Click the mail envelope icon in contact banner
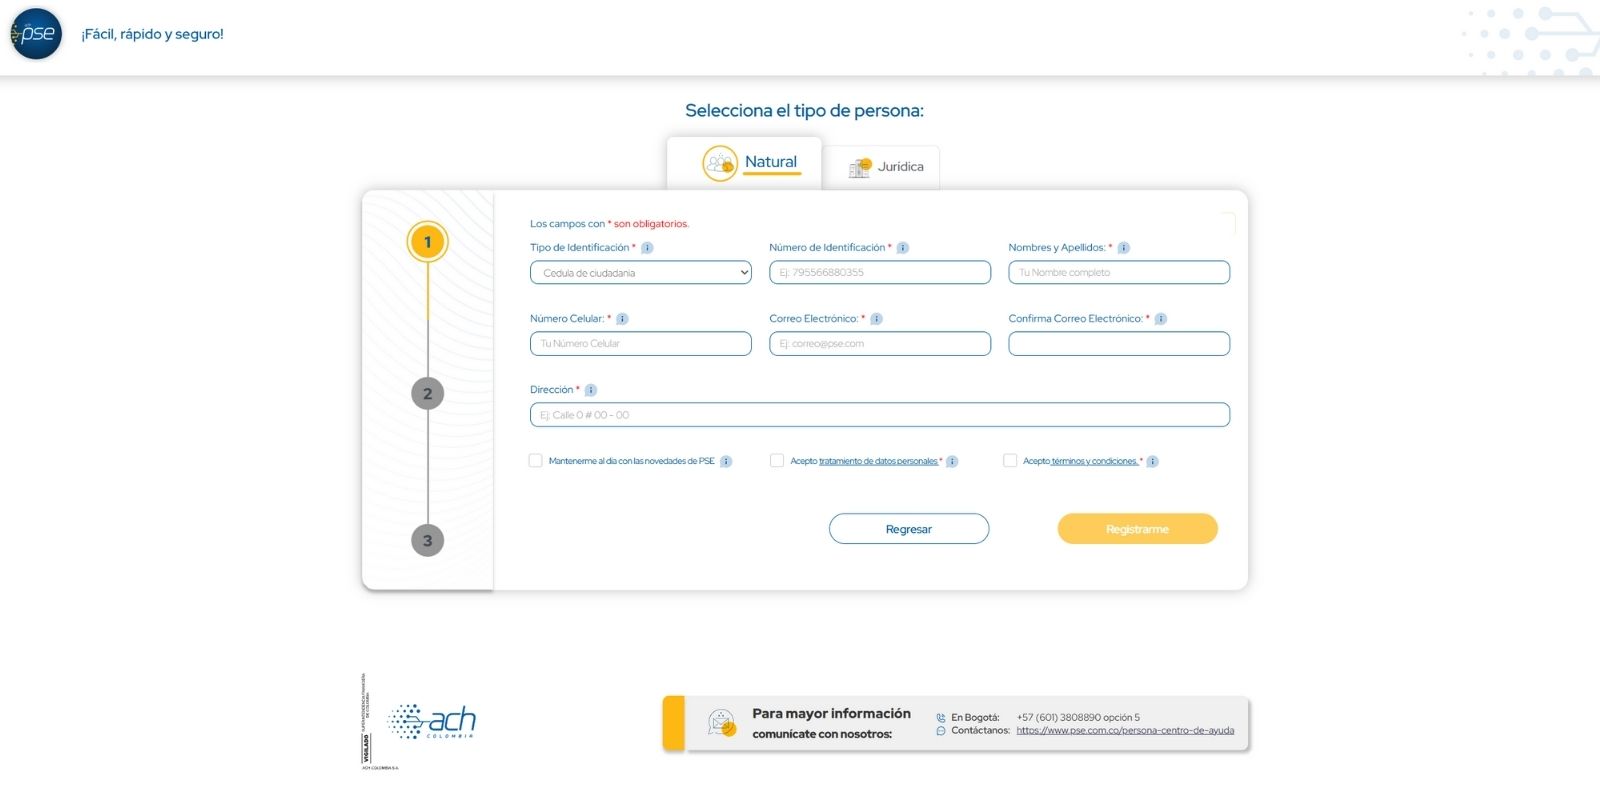Viewport: 1600px width, 800px height. tap(722, 722)
